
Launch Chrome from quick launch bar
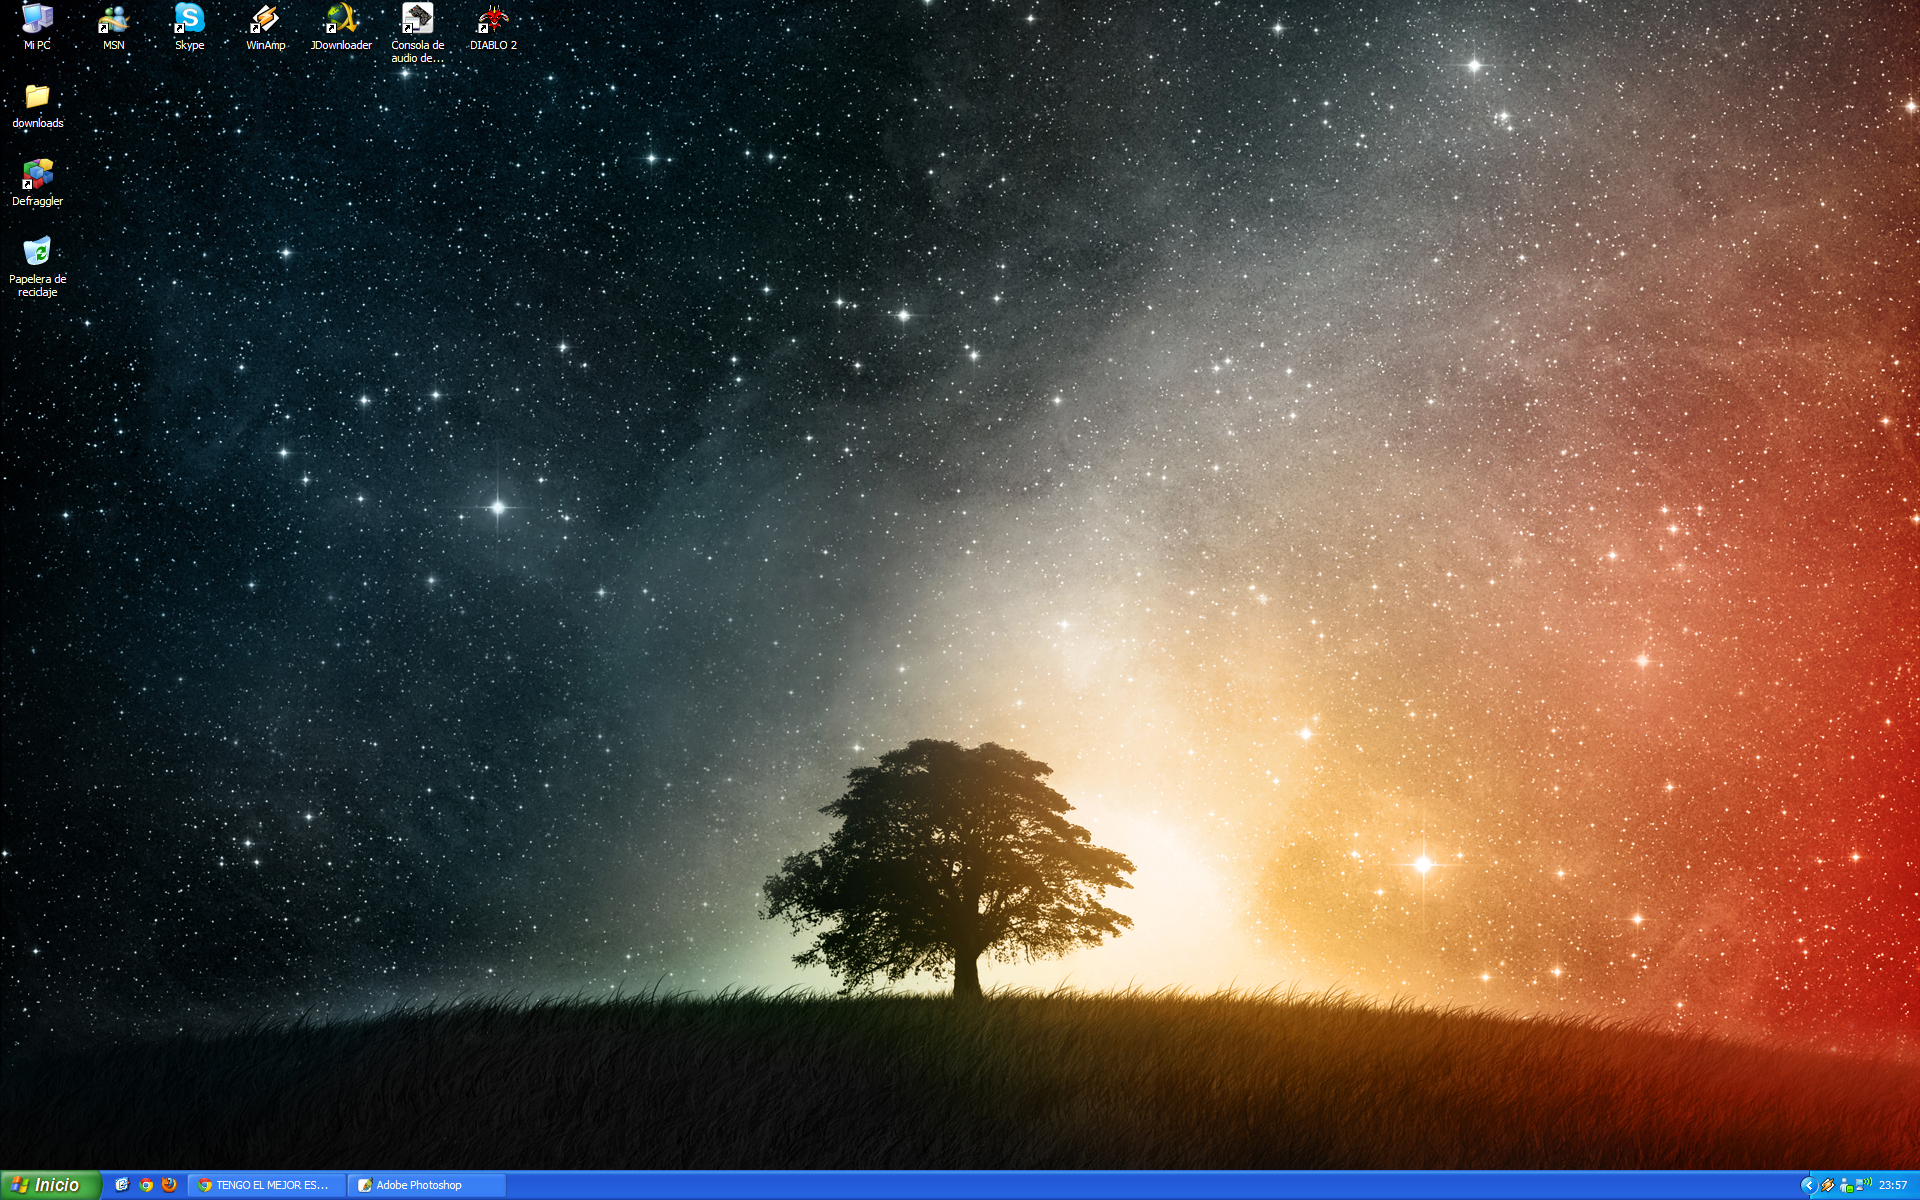146,1185
